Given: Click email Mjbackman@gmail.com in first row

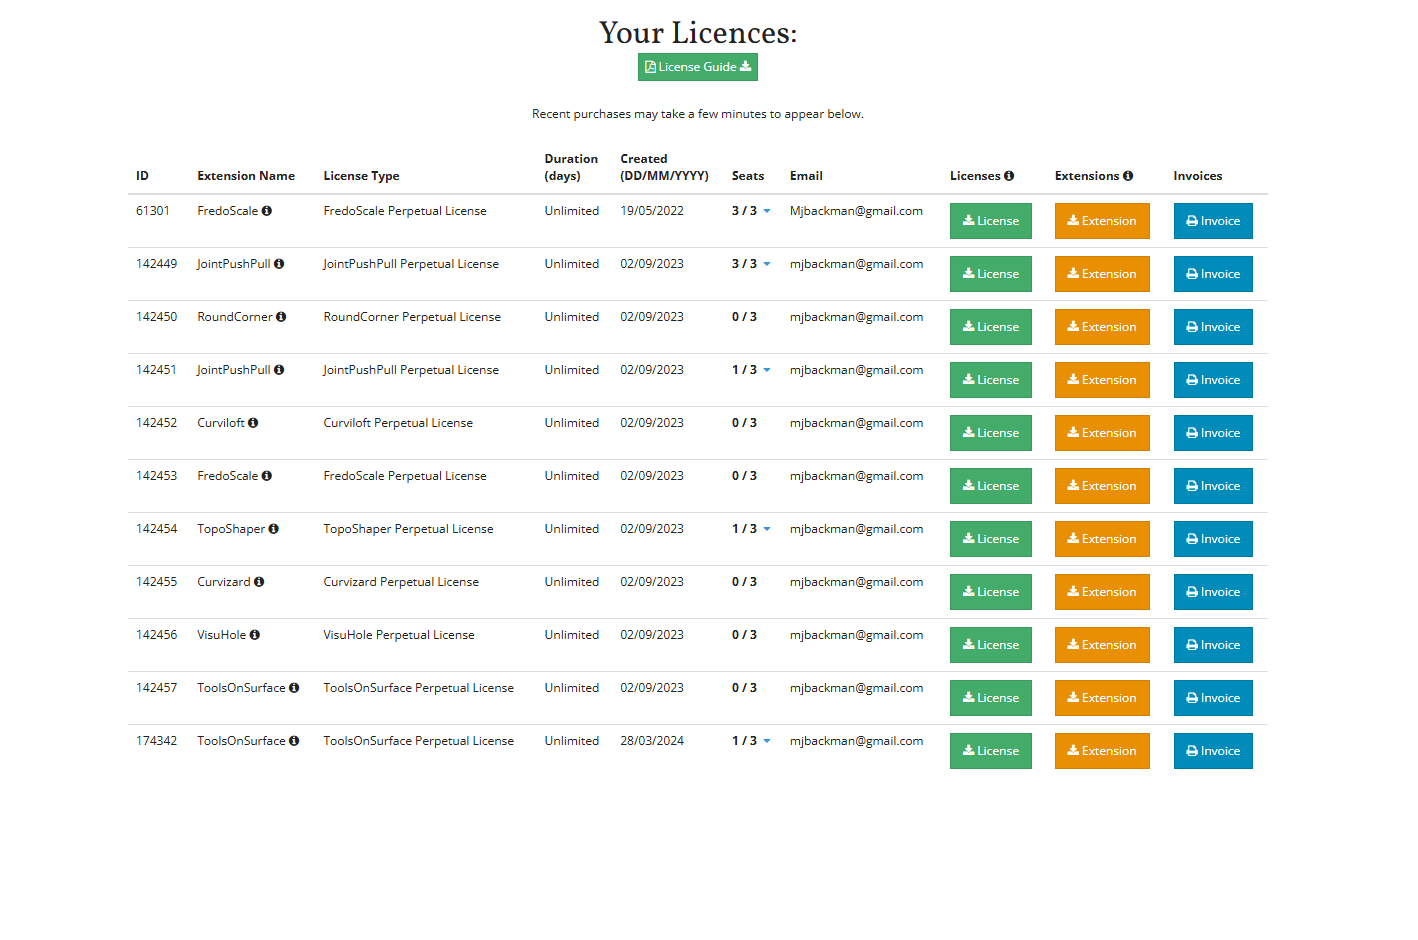Looking at the screenshot, I should [x=856, y=211].
